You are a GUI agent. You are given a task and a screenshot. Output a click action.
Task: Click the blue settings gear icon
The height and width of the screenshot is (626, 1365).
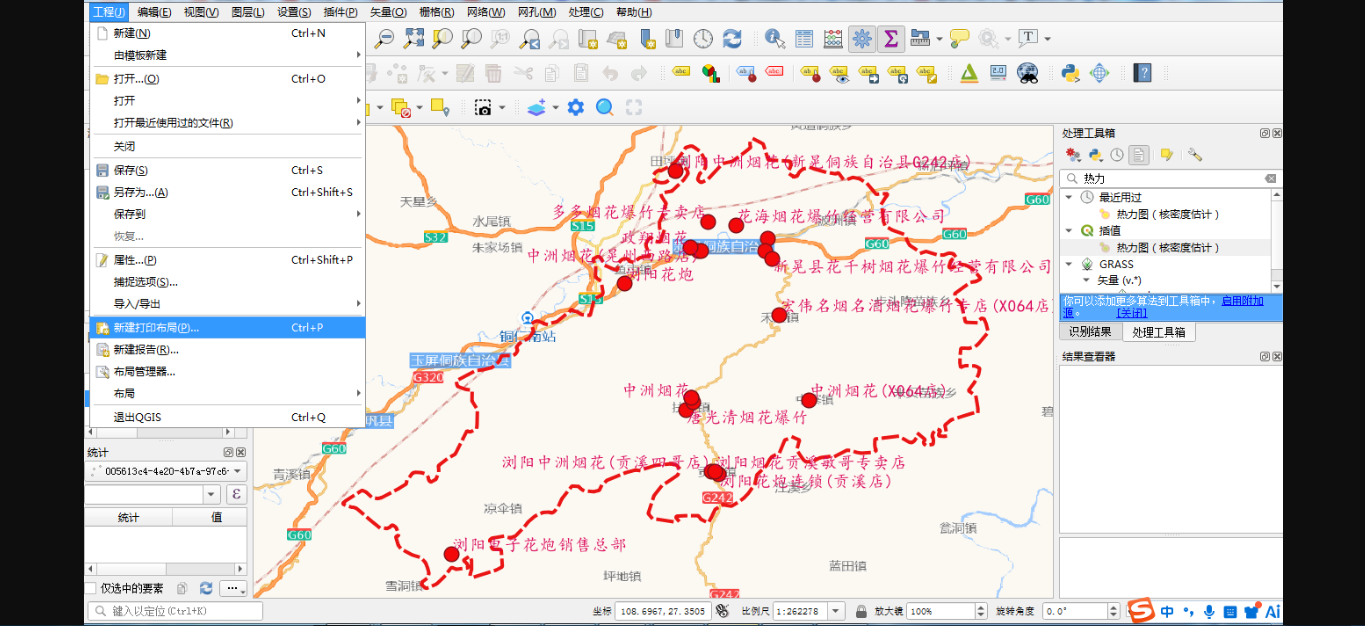pyautogui.click(x=576, y=107)
